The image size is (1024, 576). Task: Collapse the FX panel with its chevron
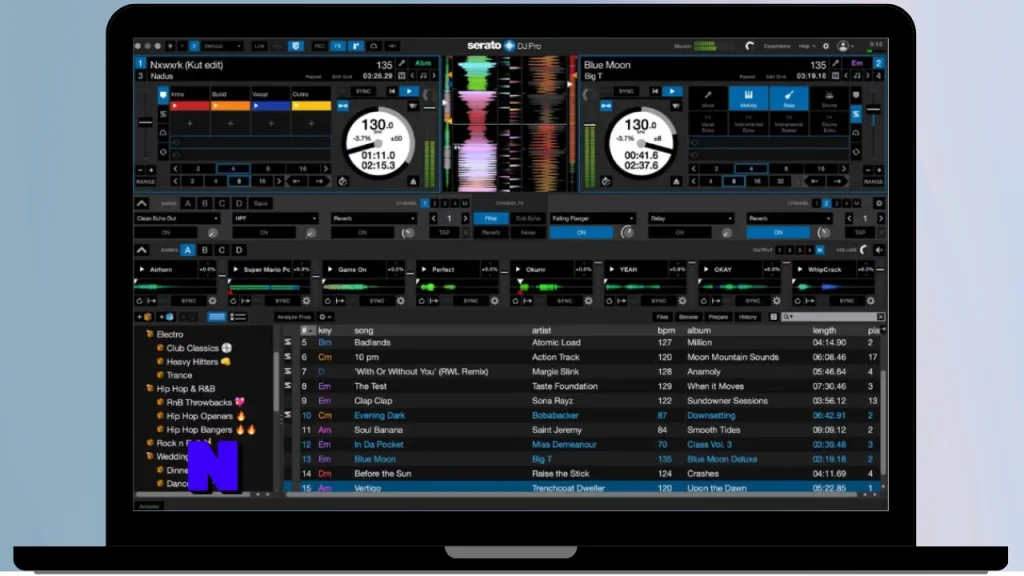pos(142,204)
